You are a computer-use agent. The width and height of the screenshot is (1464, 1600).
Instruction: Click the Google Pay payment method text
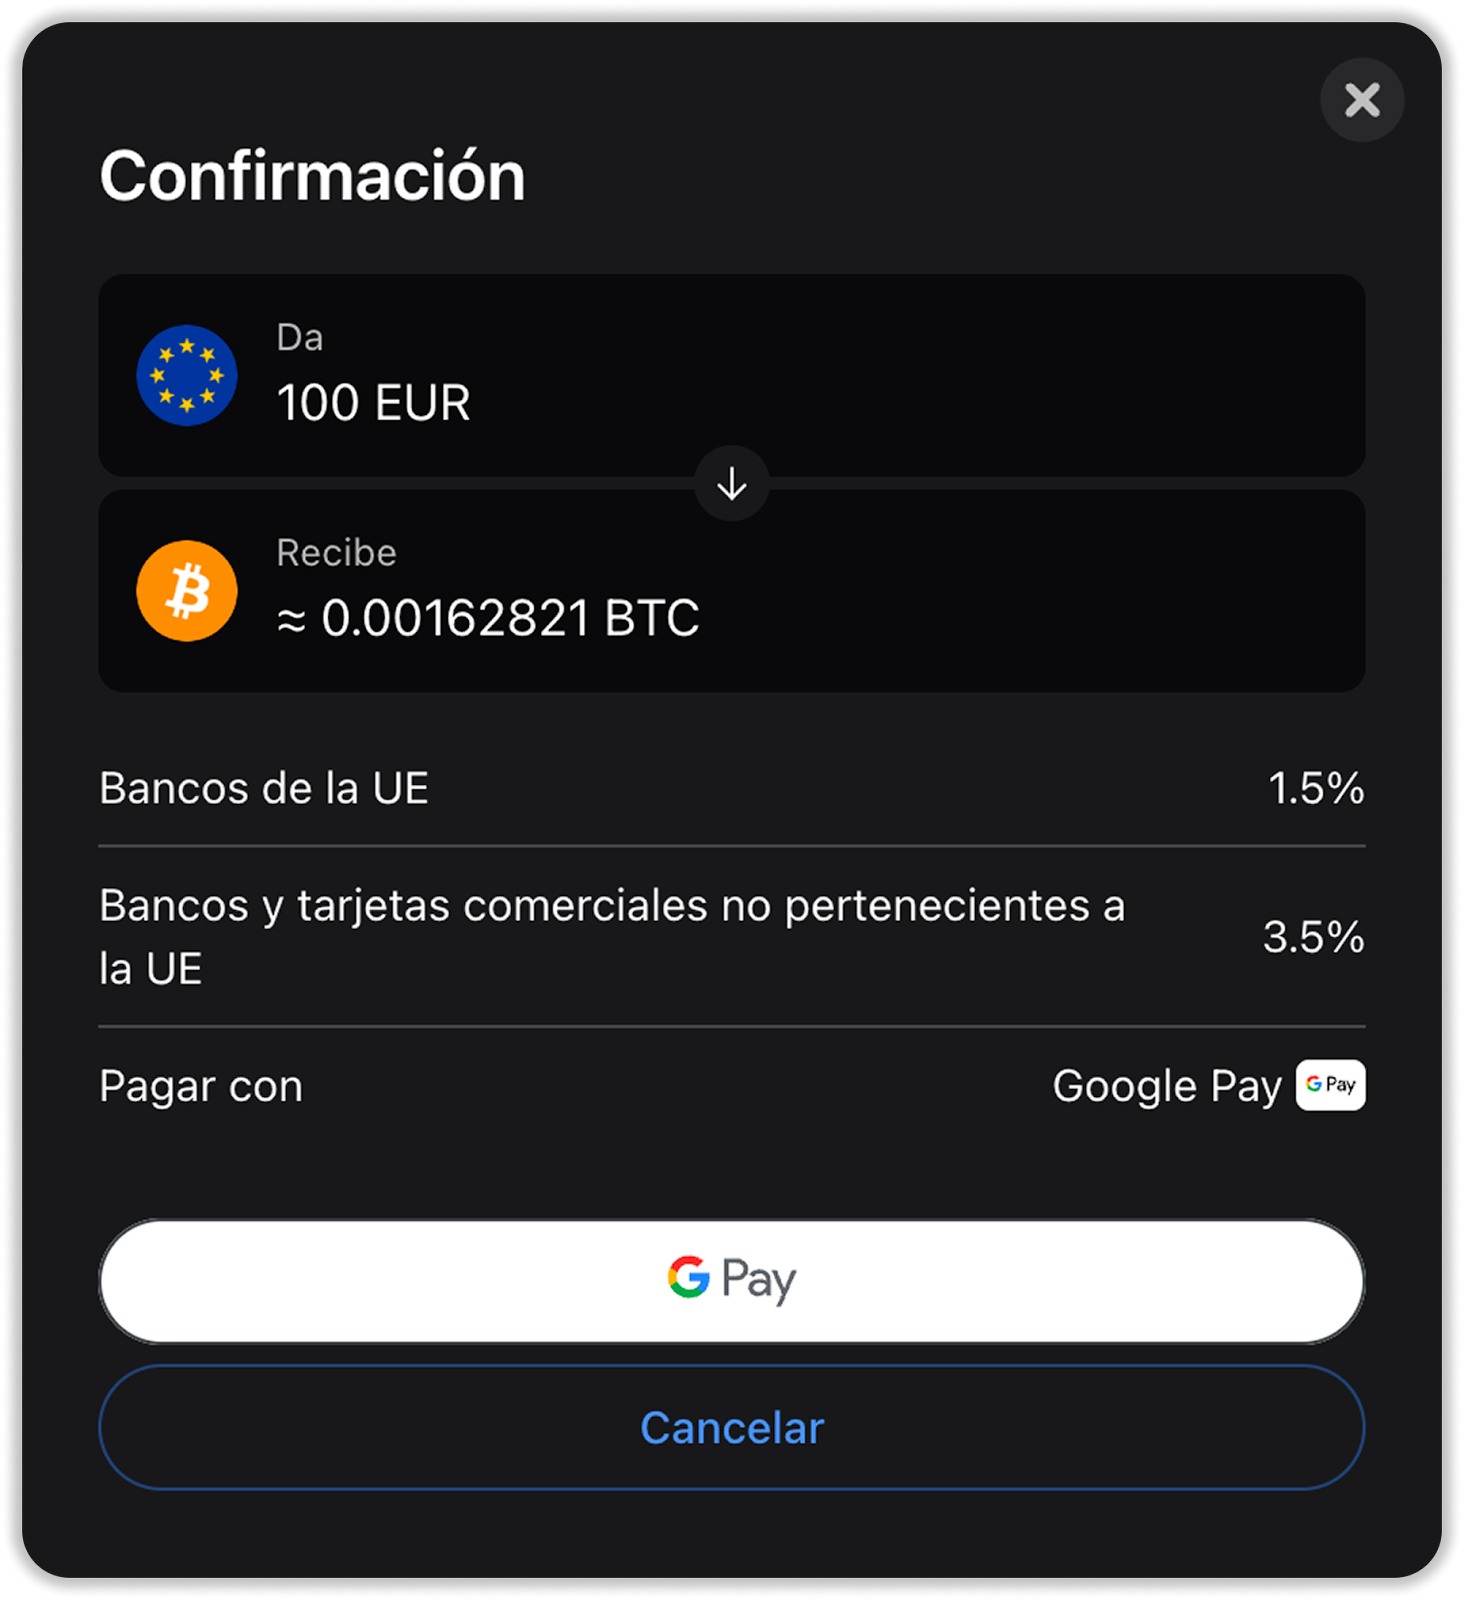1166,1087
